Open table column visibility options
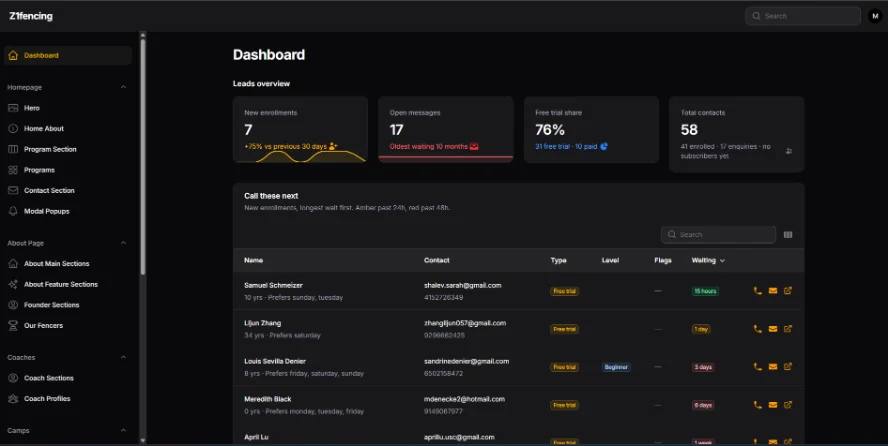Image resolution: width=888 pixels, height=446 pixels. tap(788, 234)
